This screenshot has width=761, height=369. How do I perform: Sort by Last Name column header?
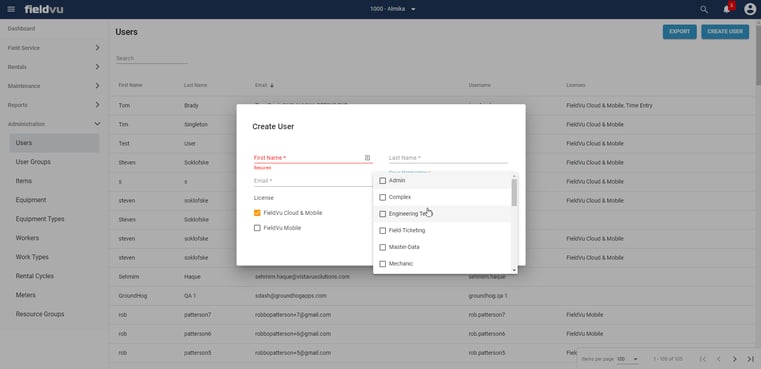pyautogui.click(x=196, y=85)
